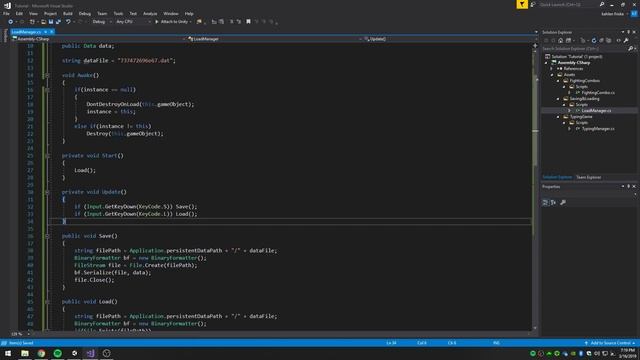Switch to the Team Explorer tab
Viewport: 640px width, 360px height.
point(589,177)
